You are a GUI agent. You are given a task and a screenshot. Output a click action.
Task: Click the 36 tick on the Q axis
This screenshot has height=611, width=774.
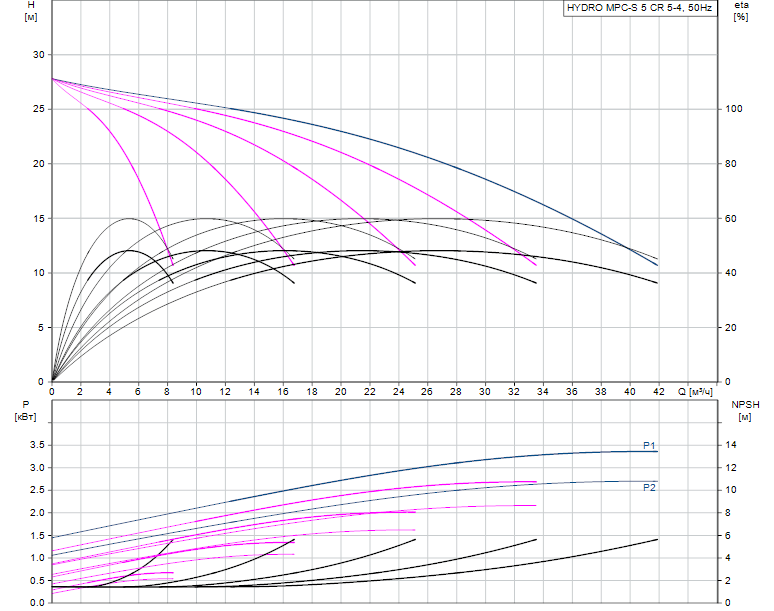(570, 391)
